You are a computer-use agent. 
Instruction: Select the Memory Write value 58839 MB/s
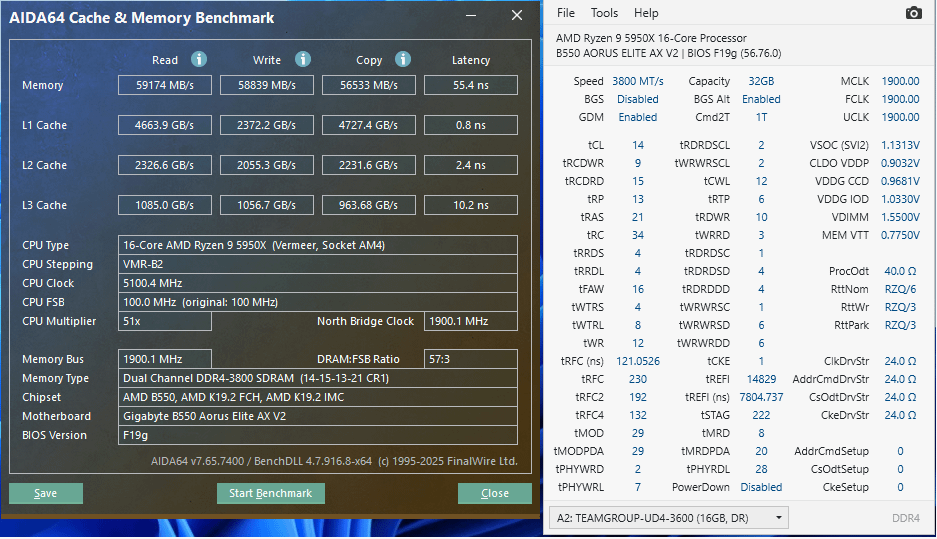(x=267, y=85)
